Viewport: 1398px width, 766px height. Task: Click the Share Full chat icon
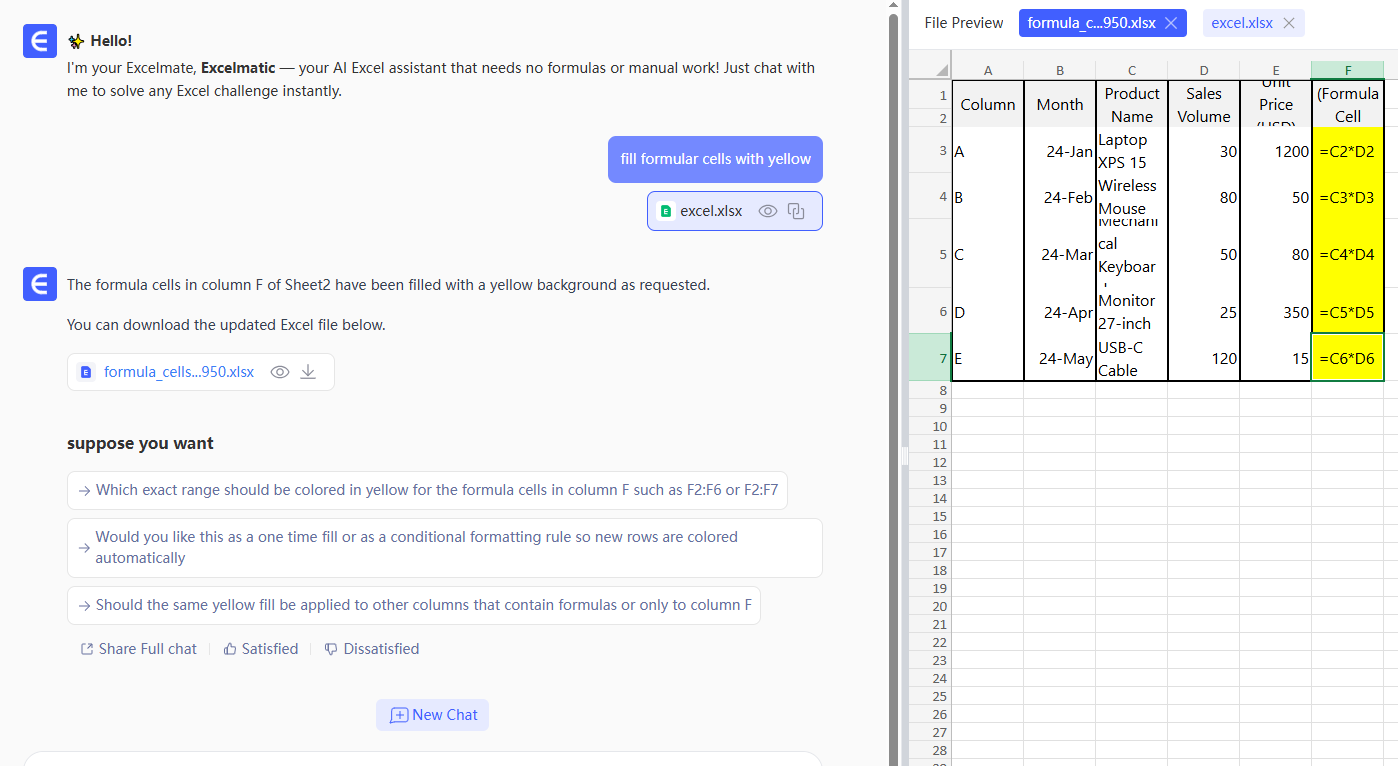[87, 649]
